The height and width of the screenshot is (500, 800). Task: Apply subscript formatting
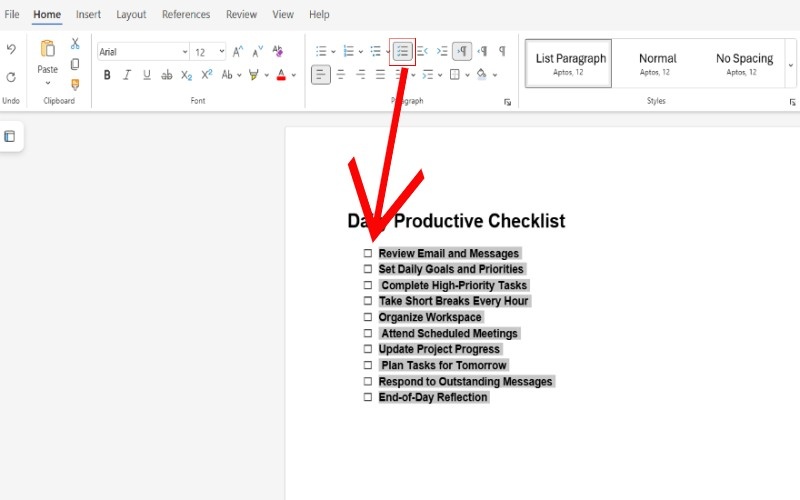click(x=187, y=75)
